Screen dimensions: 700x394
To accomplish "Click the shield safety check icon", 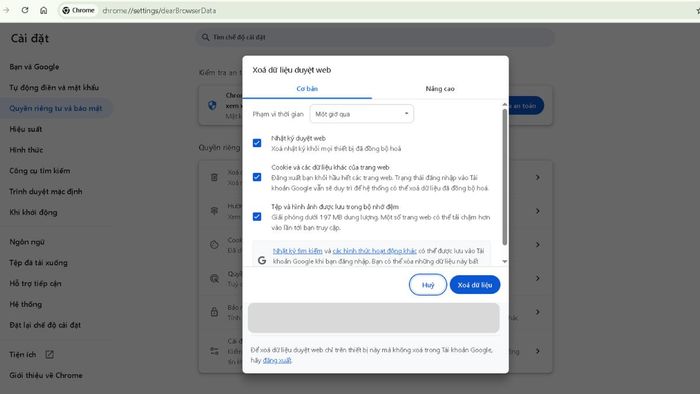I will pos(212,105).
